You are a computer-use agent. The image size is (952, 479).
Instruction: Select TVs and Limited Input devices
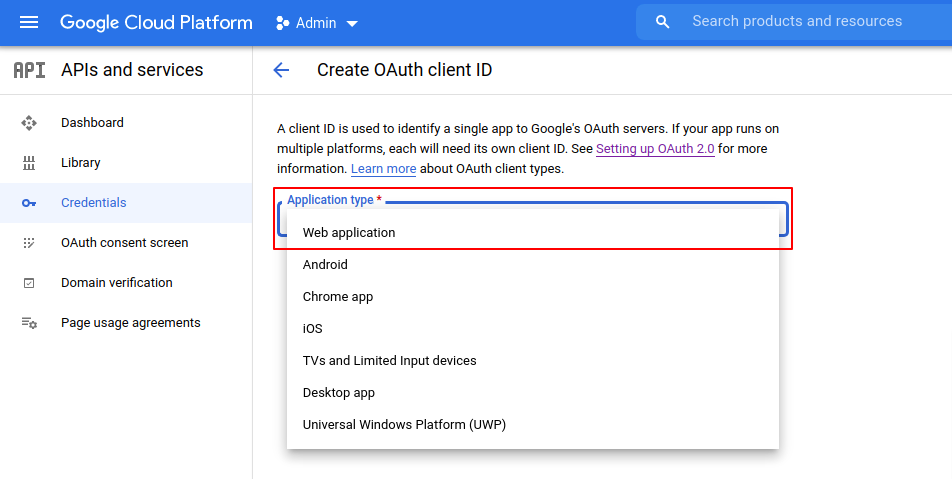389,361
